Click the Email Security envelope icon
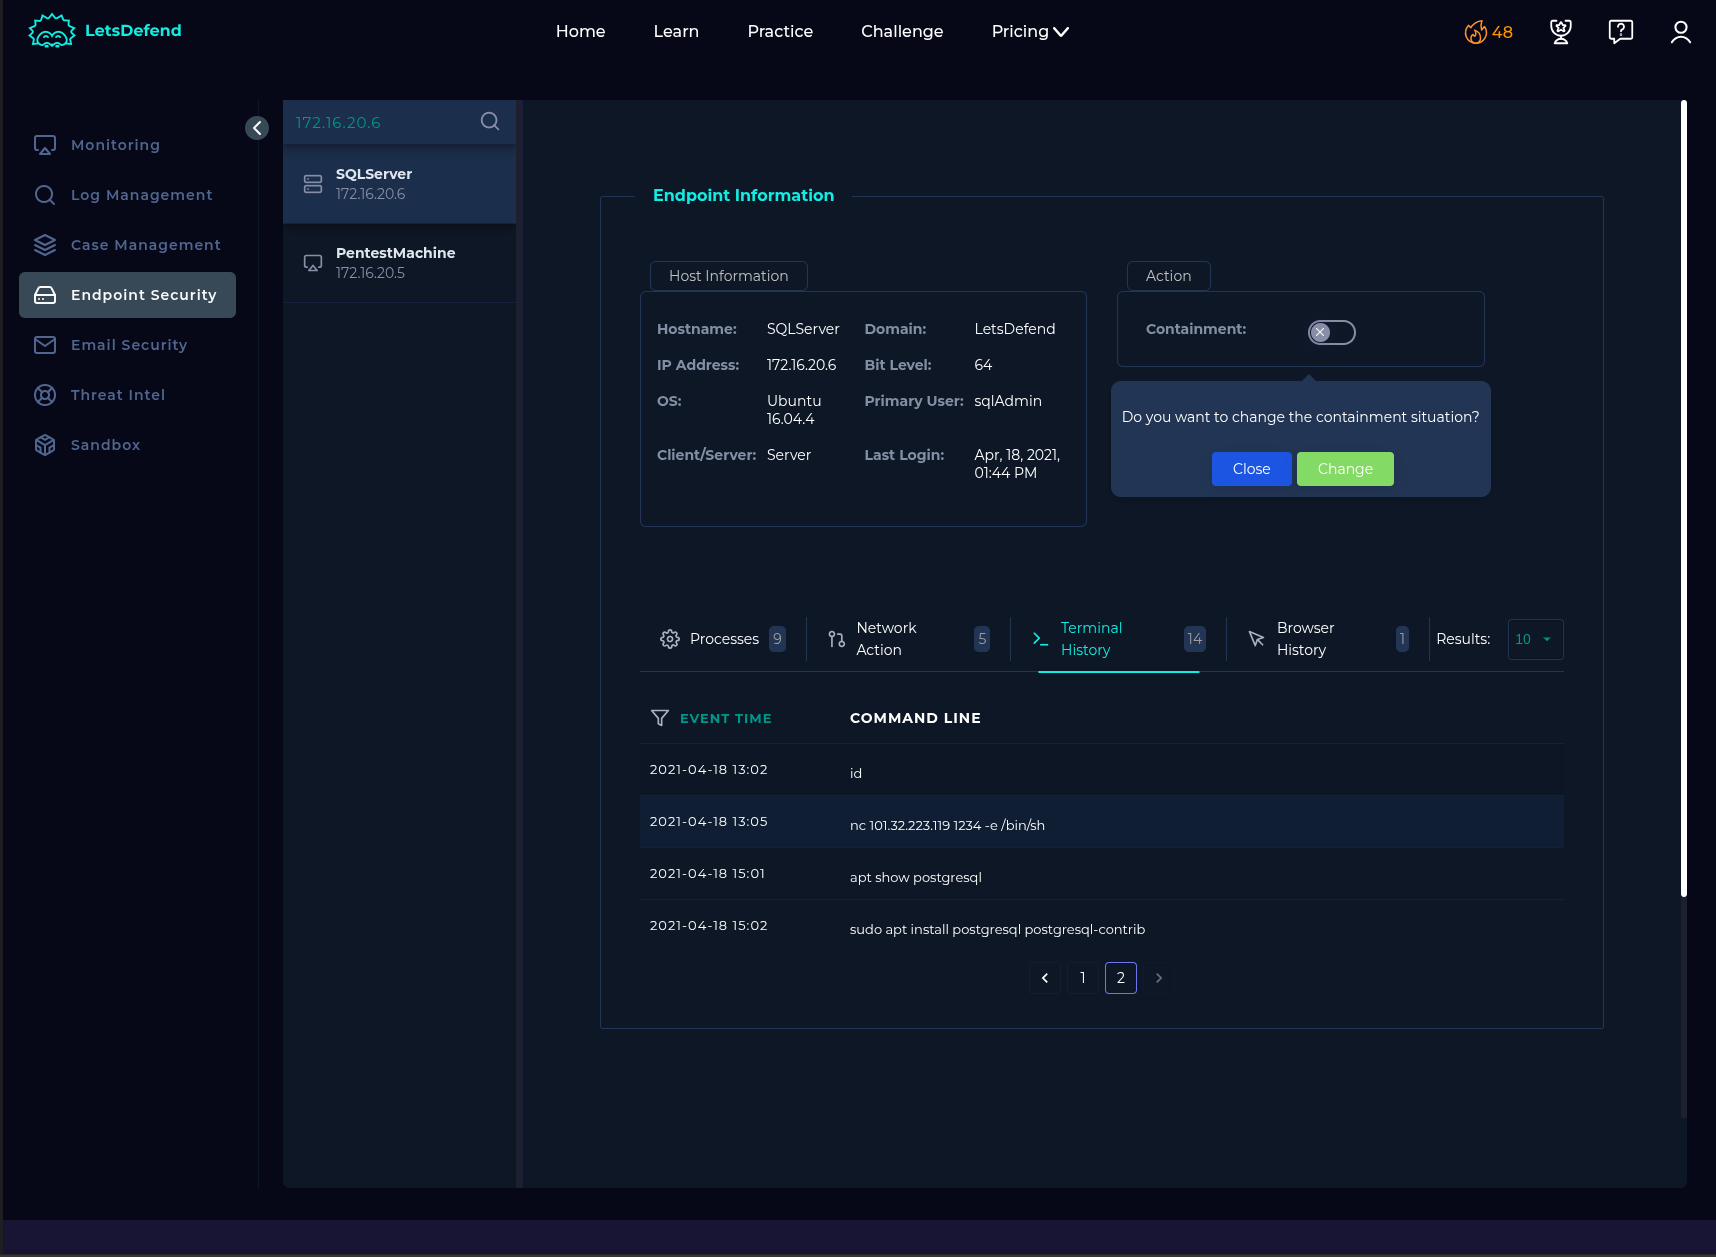Screen dimensions: 1716x1257 [x=45, y=345]
